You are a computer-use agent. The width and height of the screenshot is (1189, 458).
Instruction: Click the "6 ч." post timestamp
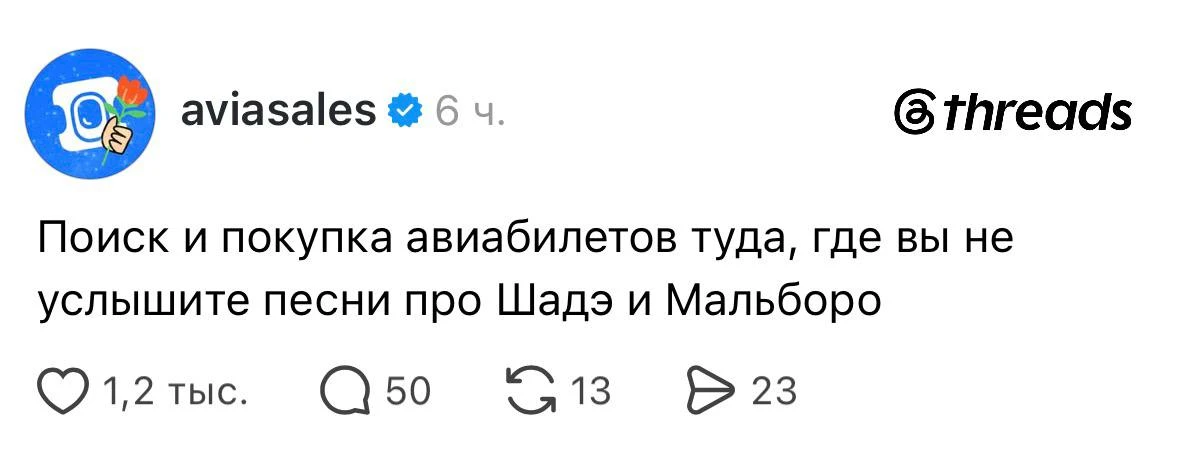coord(470,111)
